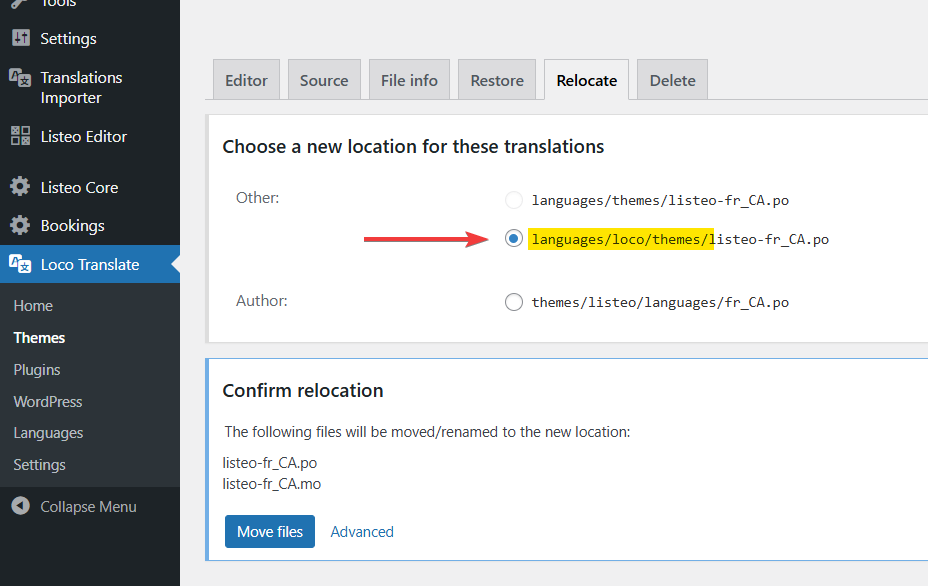Image resolution: width=928 pixels, height=586 pixels.
Task: Click the Loco Translate icon
Action: click(20, 264)
